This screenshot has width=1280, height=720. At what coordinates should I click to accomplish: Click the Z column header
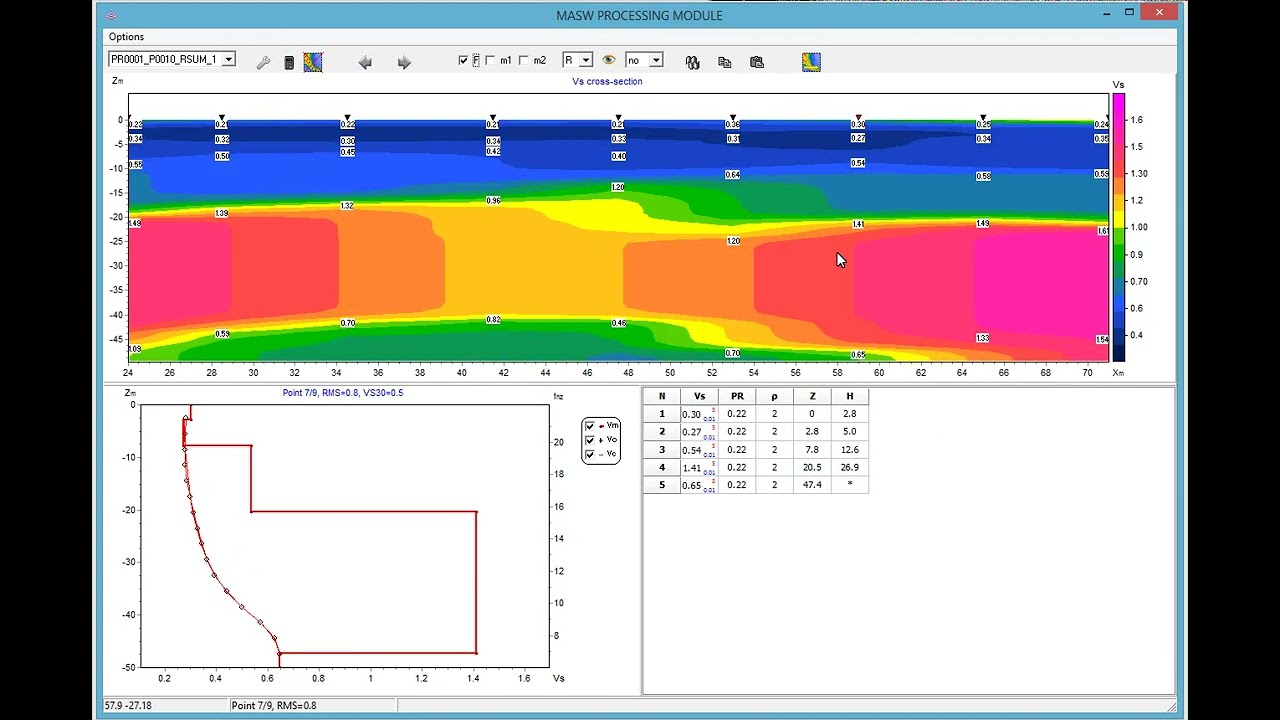point(812,396)
